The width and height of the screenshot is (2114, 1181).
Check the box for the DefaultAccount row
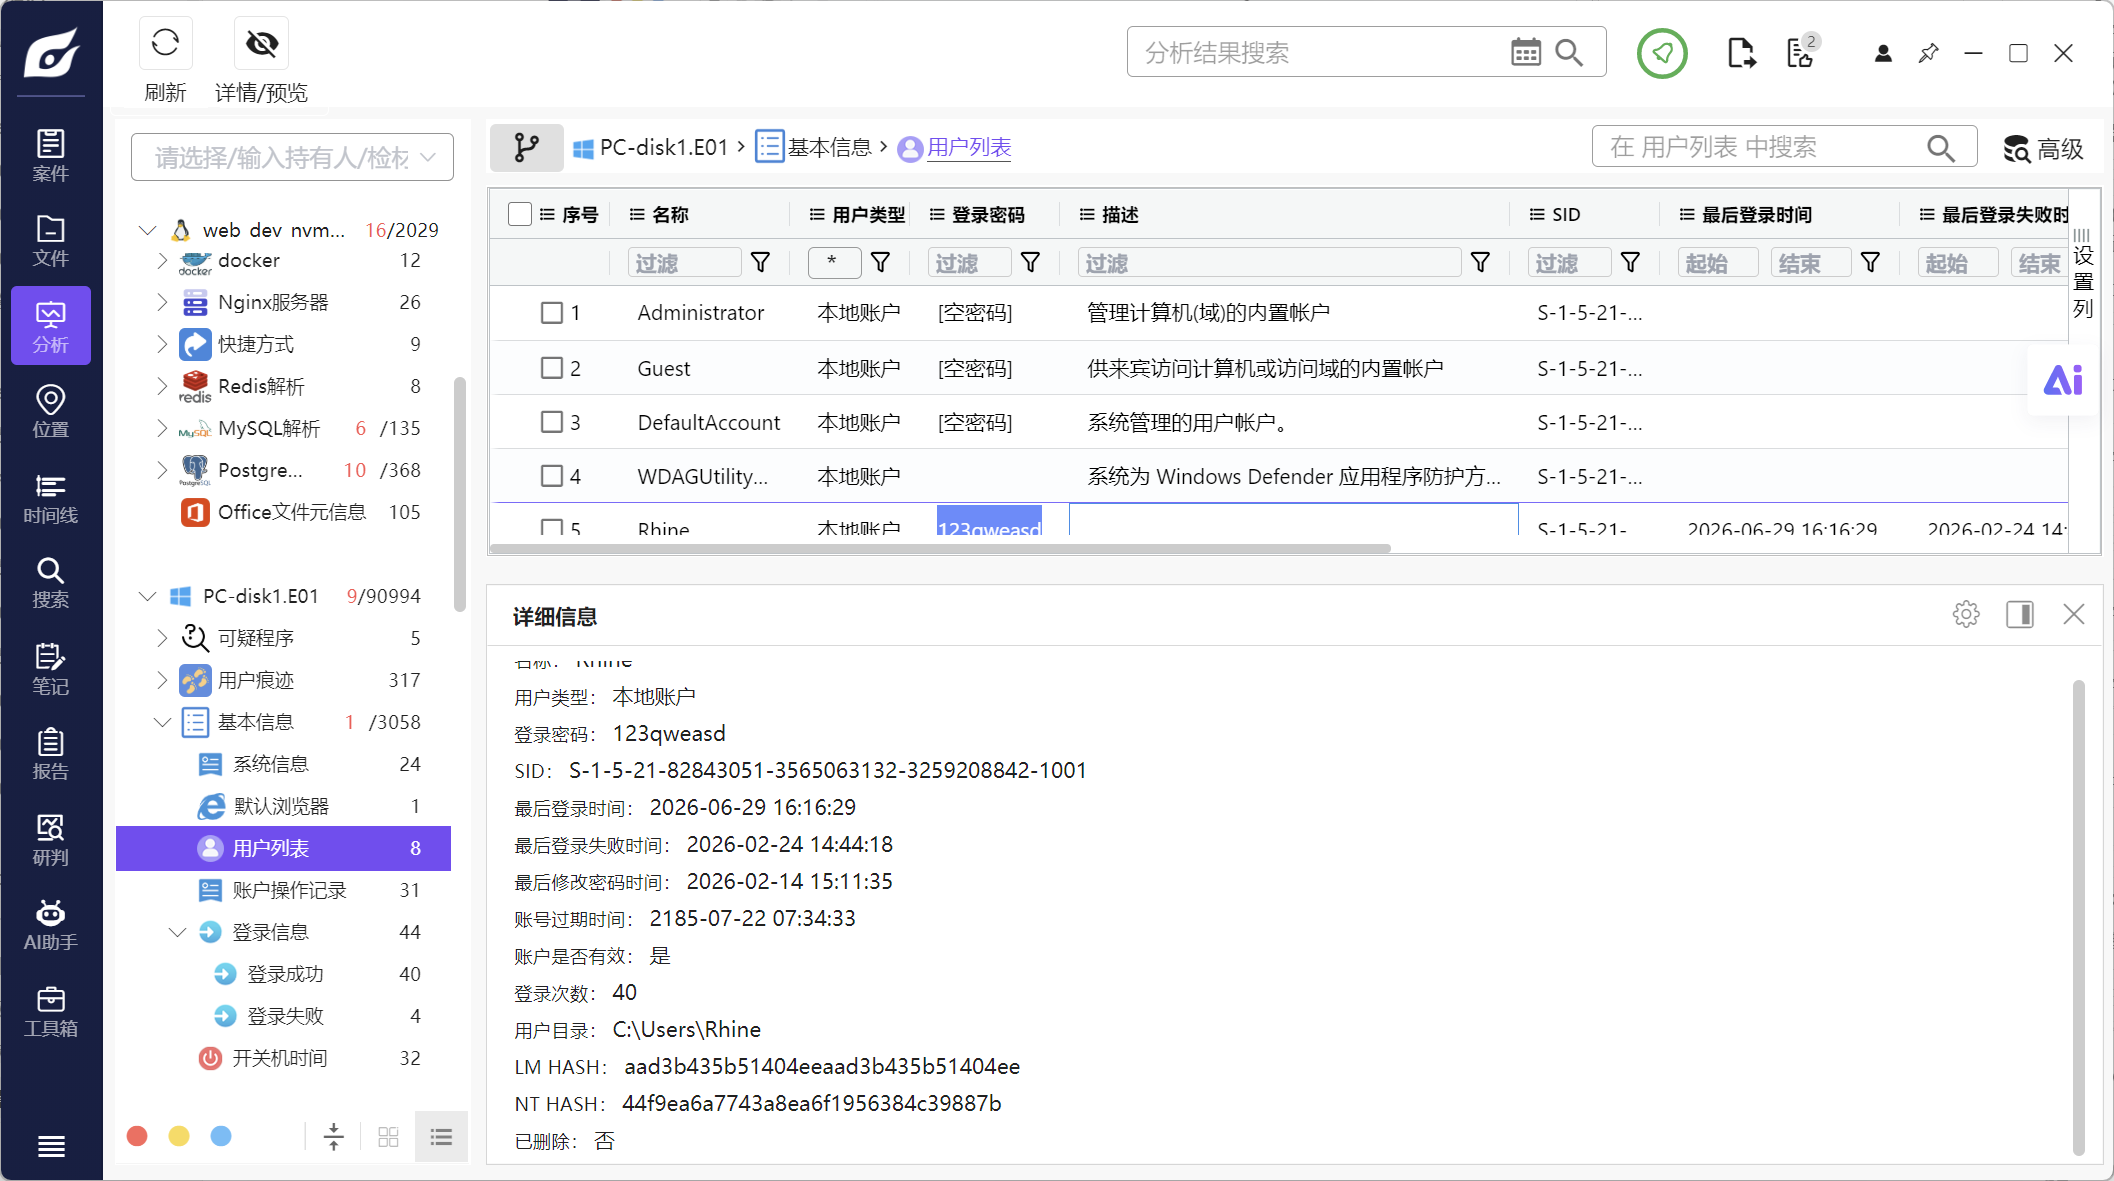pyautogui.click(x=552, y=422)
